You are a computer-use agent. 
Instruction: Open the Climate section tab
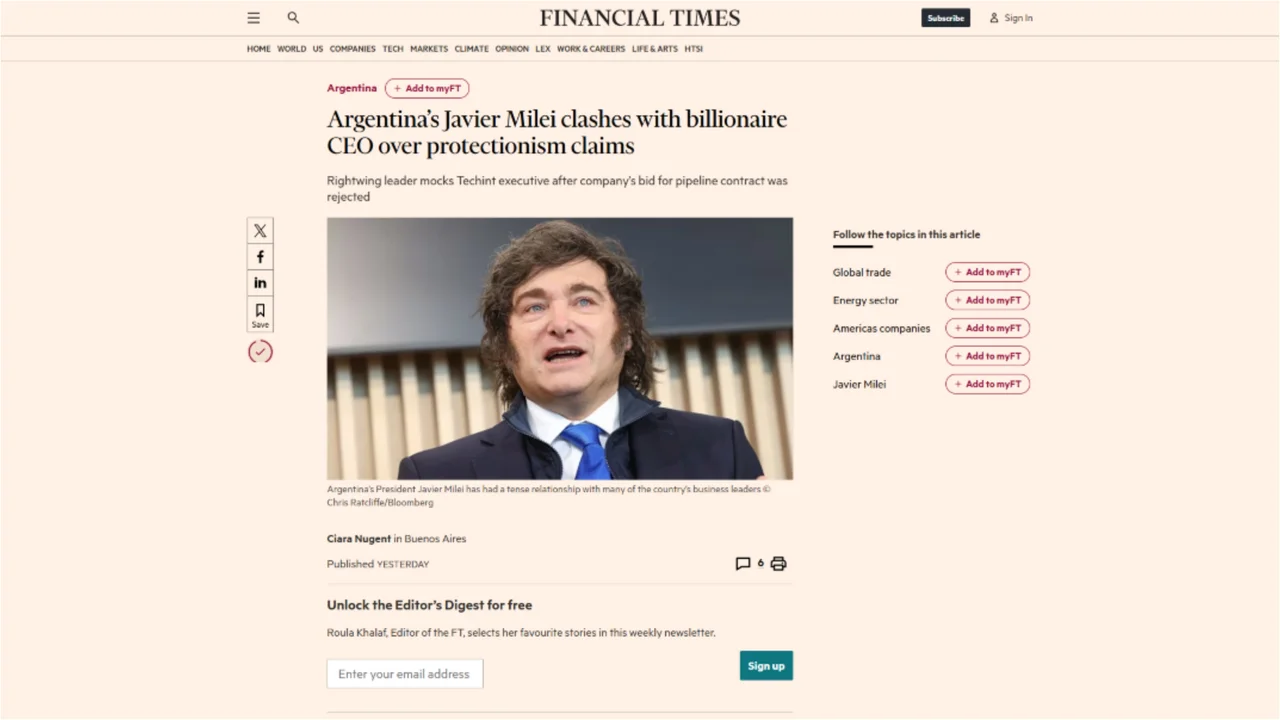point(471,48)
